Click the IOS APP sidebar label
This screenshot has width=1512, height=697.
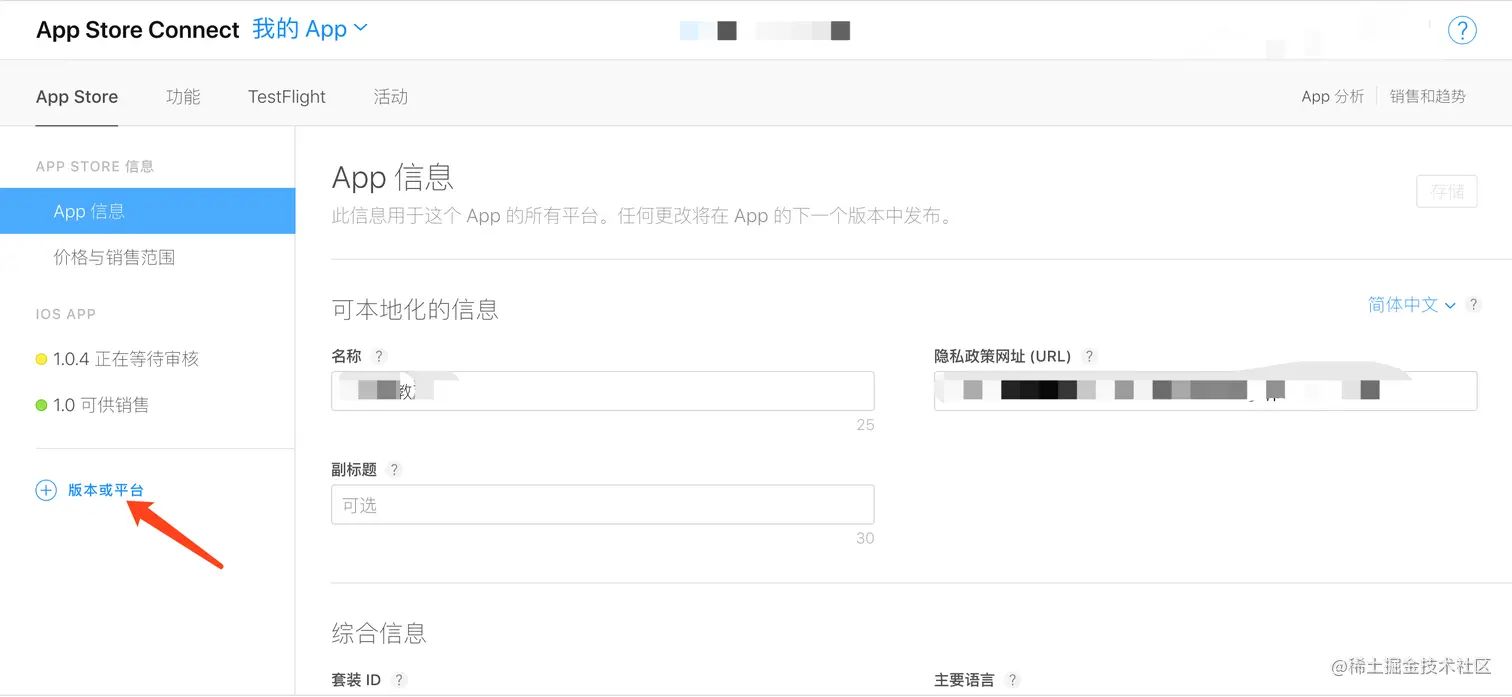66,314
